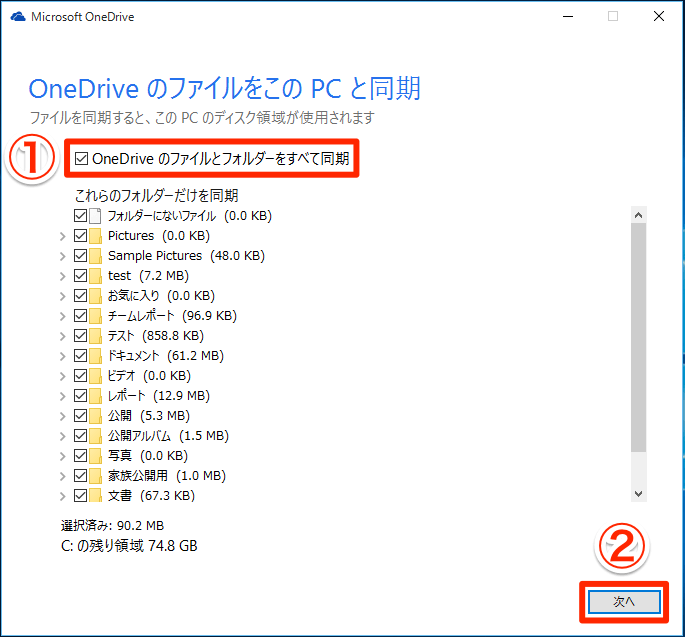Uncheck the Pictures folder checkbox
Screen dimensions: 685x637
pos(80,235)
